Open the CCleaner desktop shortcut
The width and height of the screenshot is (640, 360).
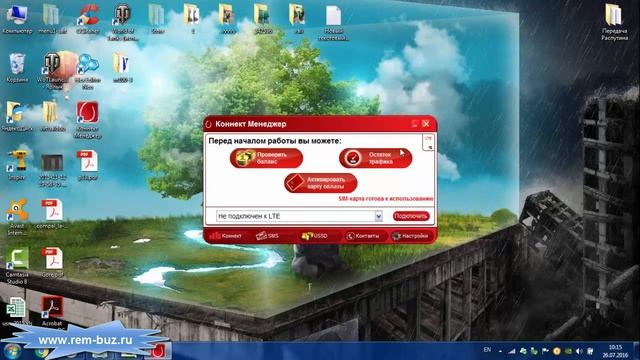pos(88,19)
